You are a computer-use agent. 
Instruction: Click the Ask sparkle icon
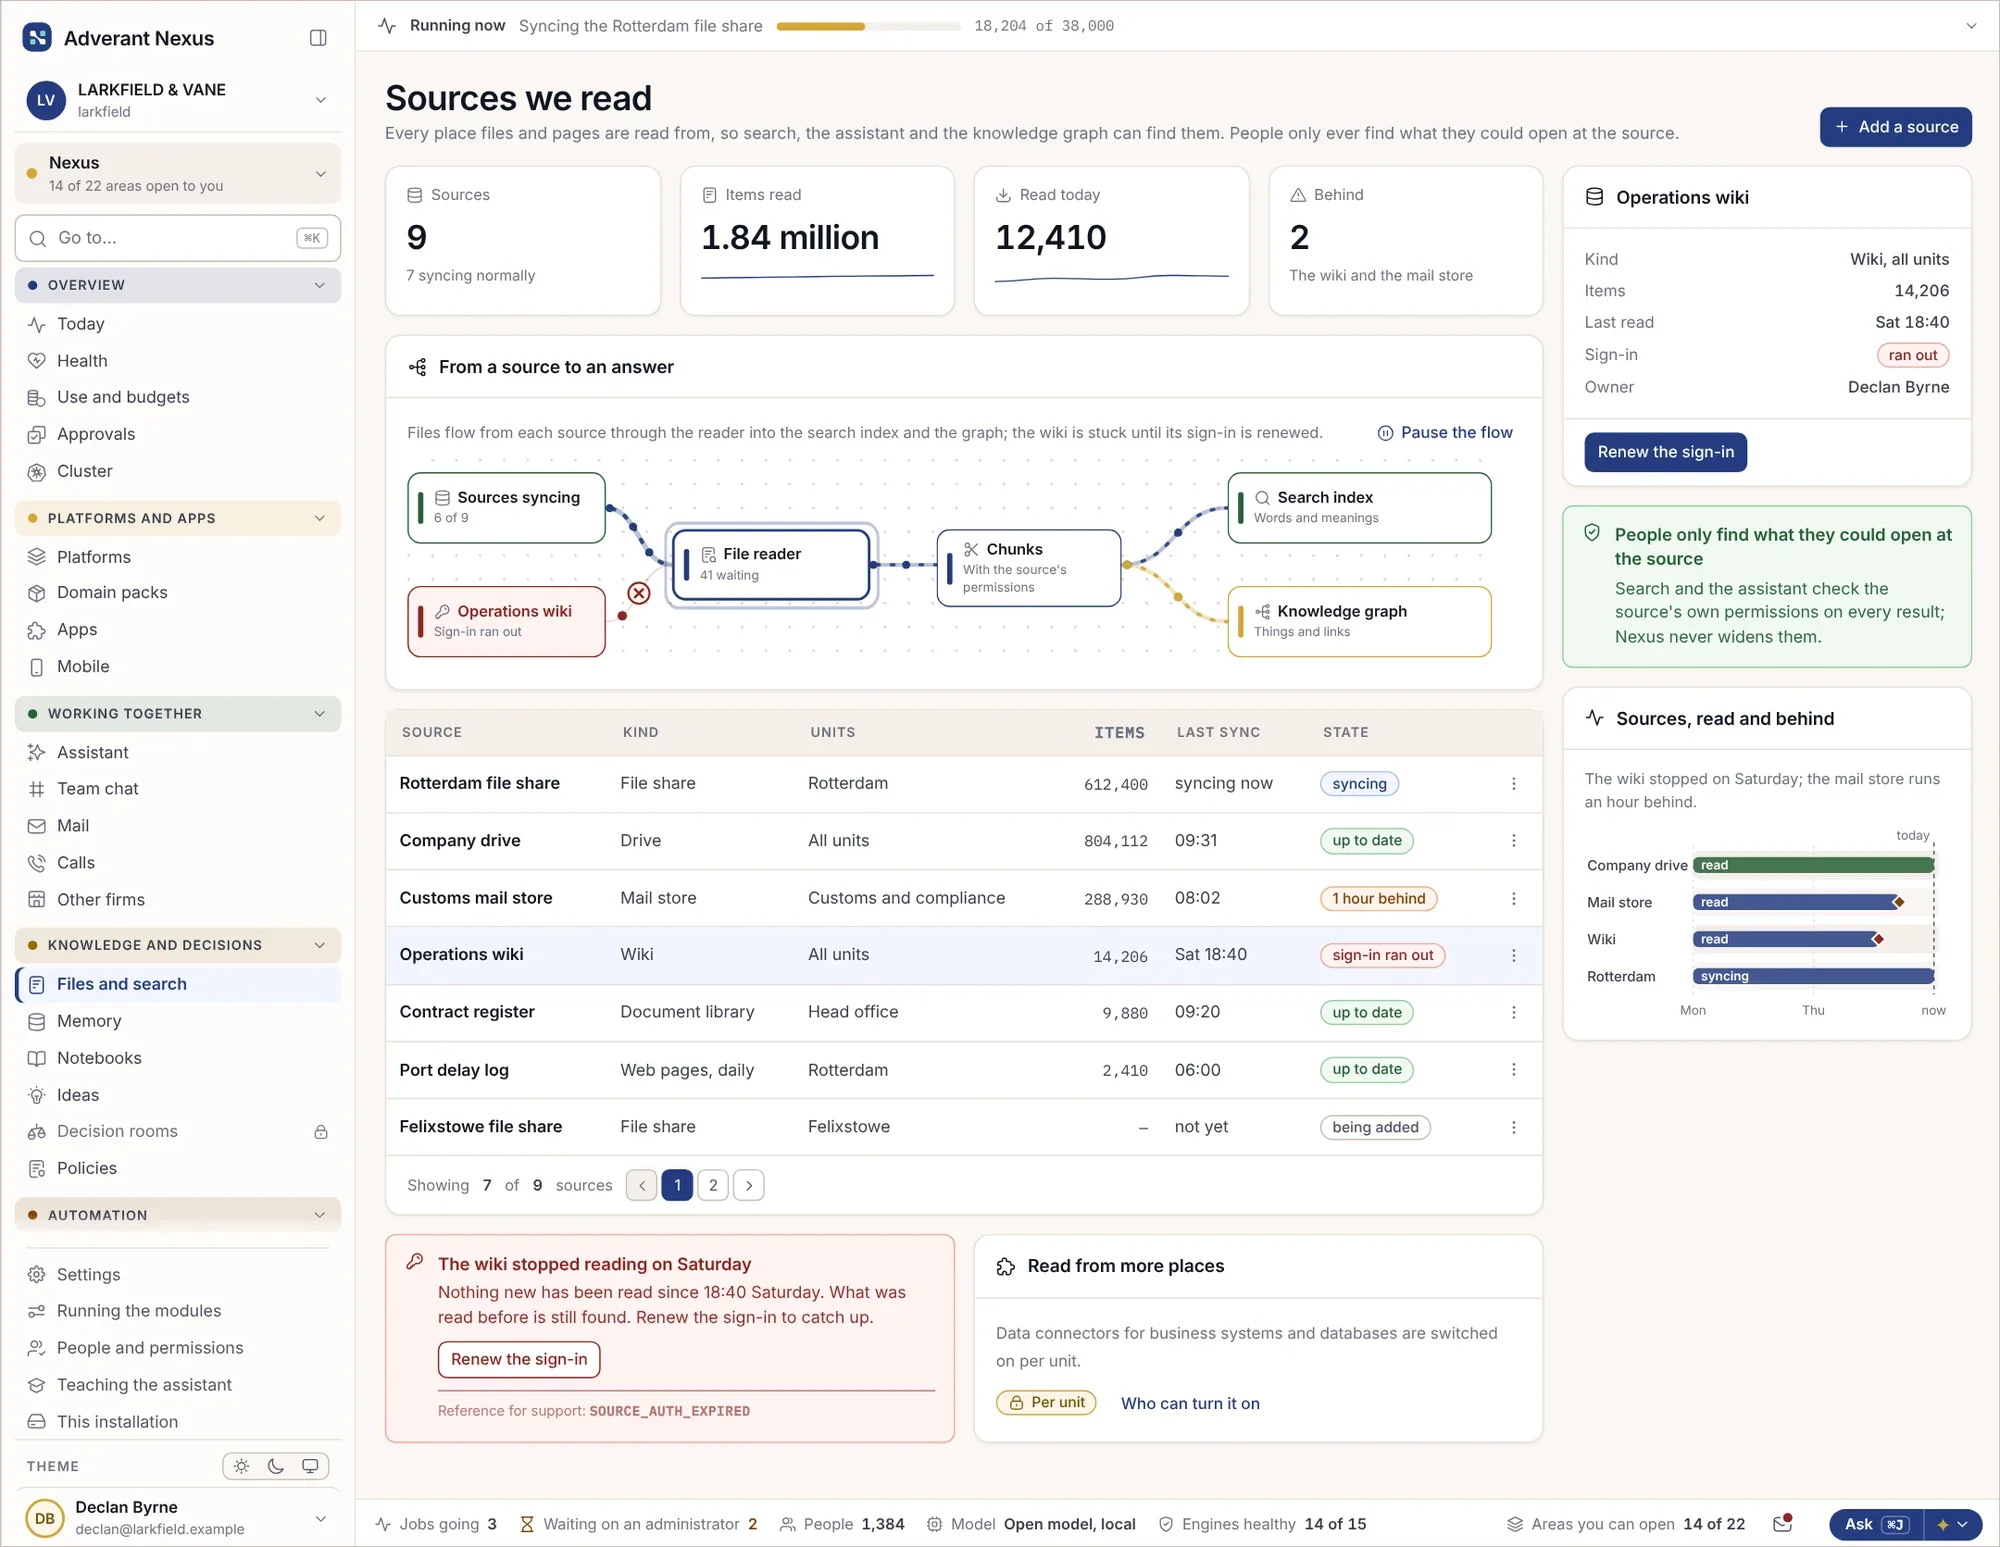[x=1943, y=1525]
